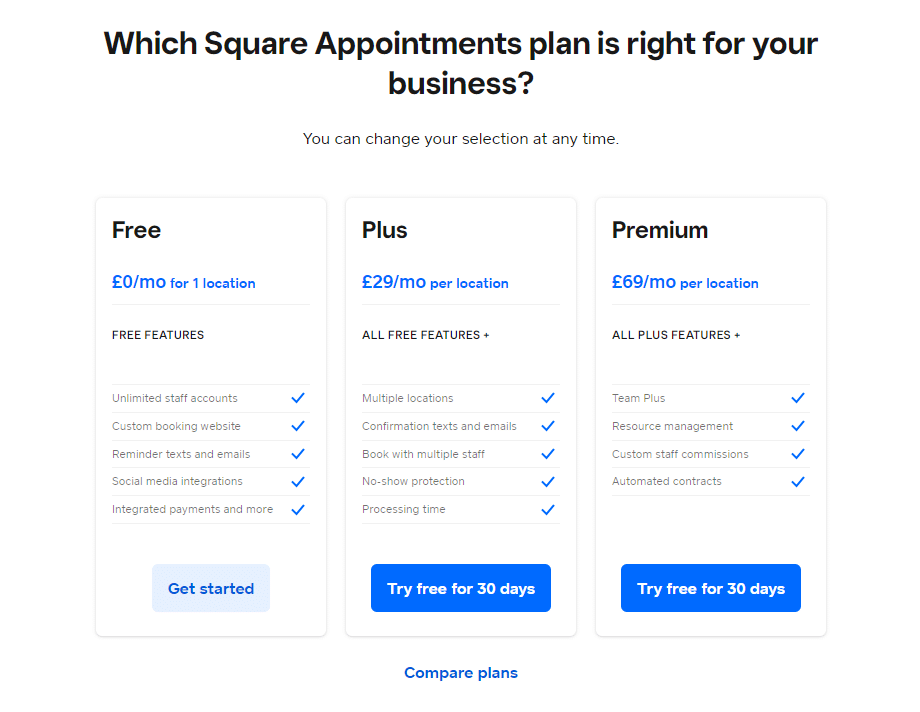
Task: Click checkmark beside No-show protection
Action: point(548,481)
